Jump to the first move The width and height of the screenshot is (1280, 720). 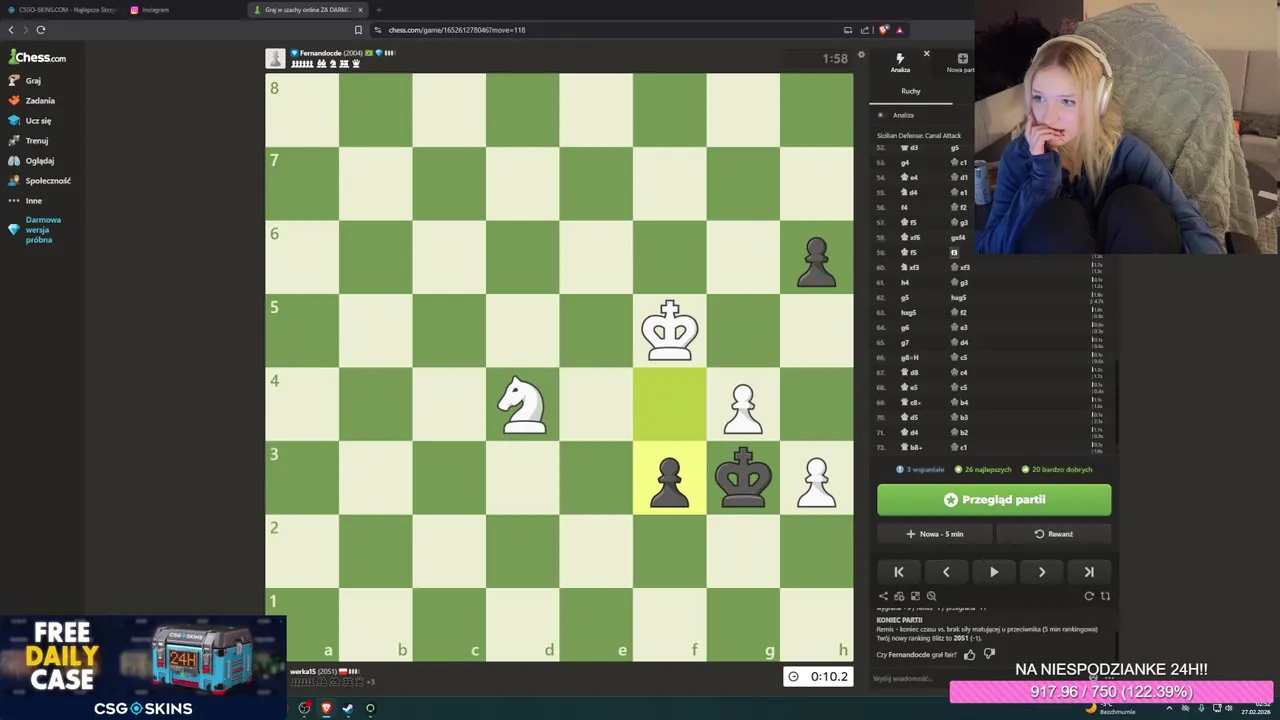pyautogui.click(x=898, y=572)
